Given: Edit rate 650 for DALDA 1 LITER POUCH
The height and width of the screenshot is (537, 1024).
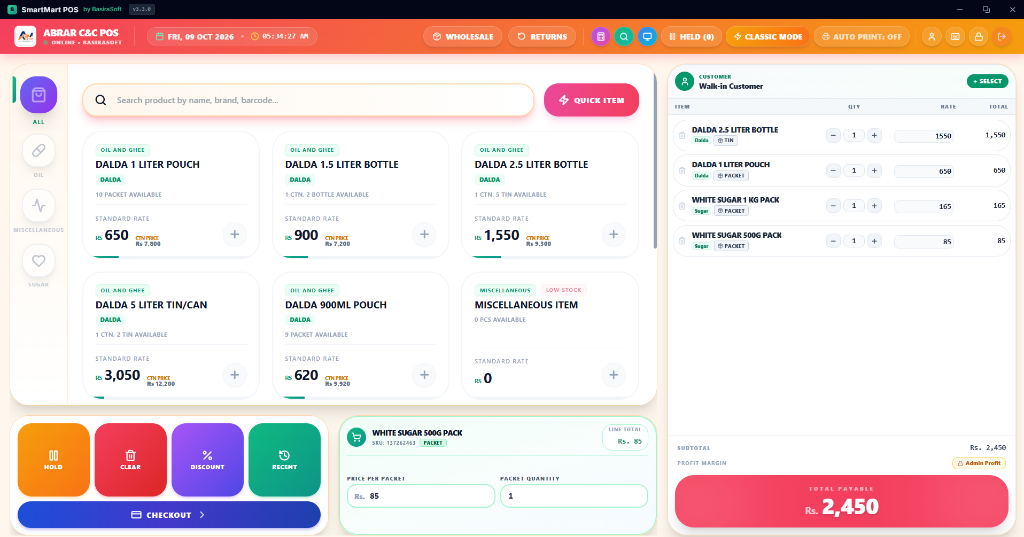Looking at the screenshot, I should pyautogui.click(x=925, y=171).
